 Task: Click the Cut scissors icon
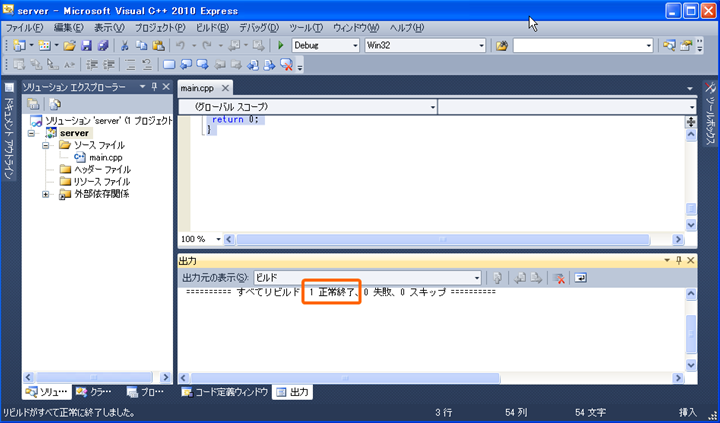coord(124,45)
